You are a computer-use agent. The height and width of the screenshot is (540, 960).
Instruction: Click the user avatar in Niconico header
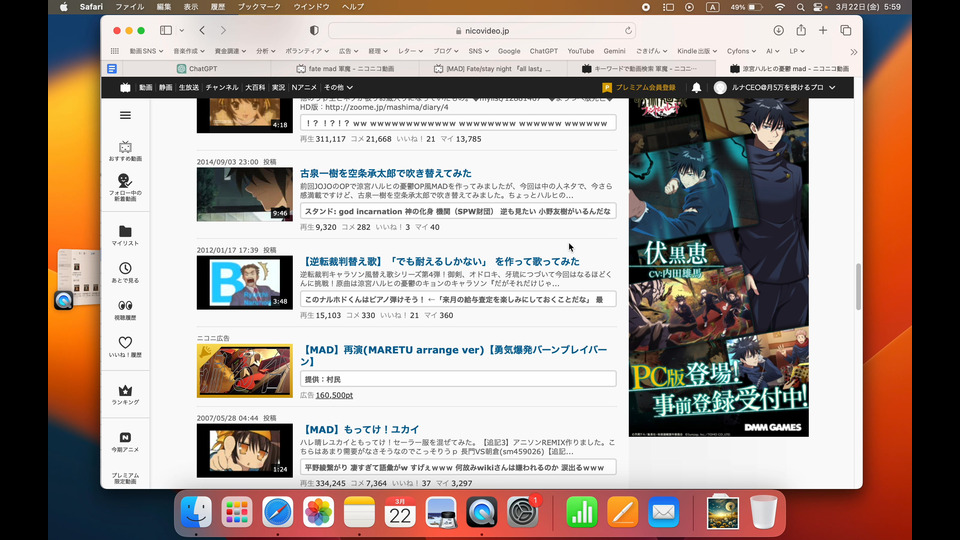coord(720,88)
